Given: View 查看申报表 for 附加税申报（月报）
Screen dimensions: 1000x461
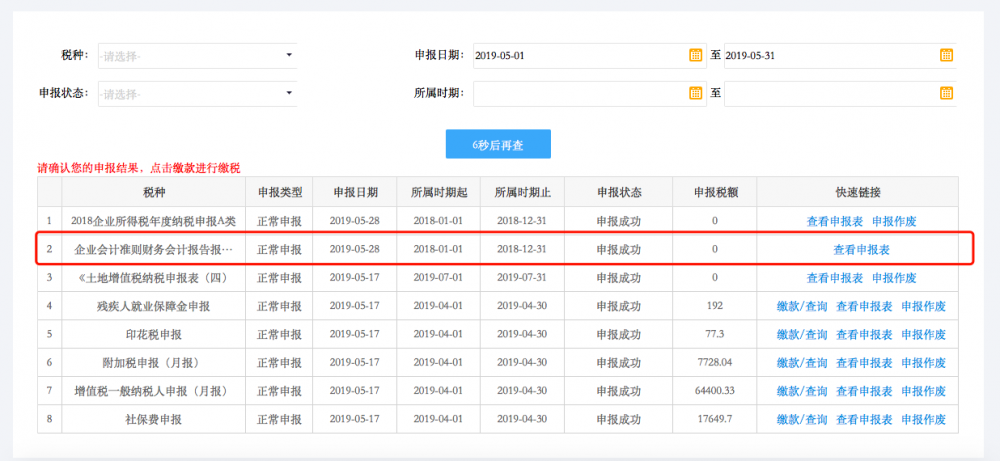Looking at the screenshot, I should [x=864, y=362].
